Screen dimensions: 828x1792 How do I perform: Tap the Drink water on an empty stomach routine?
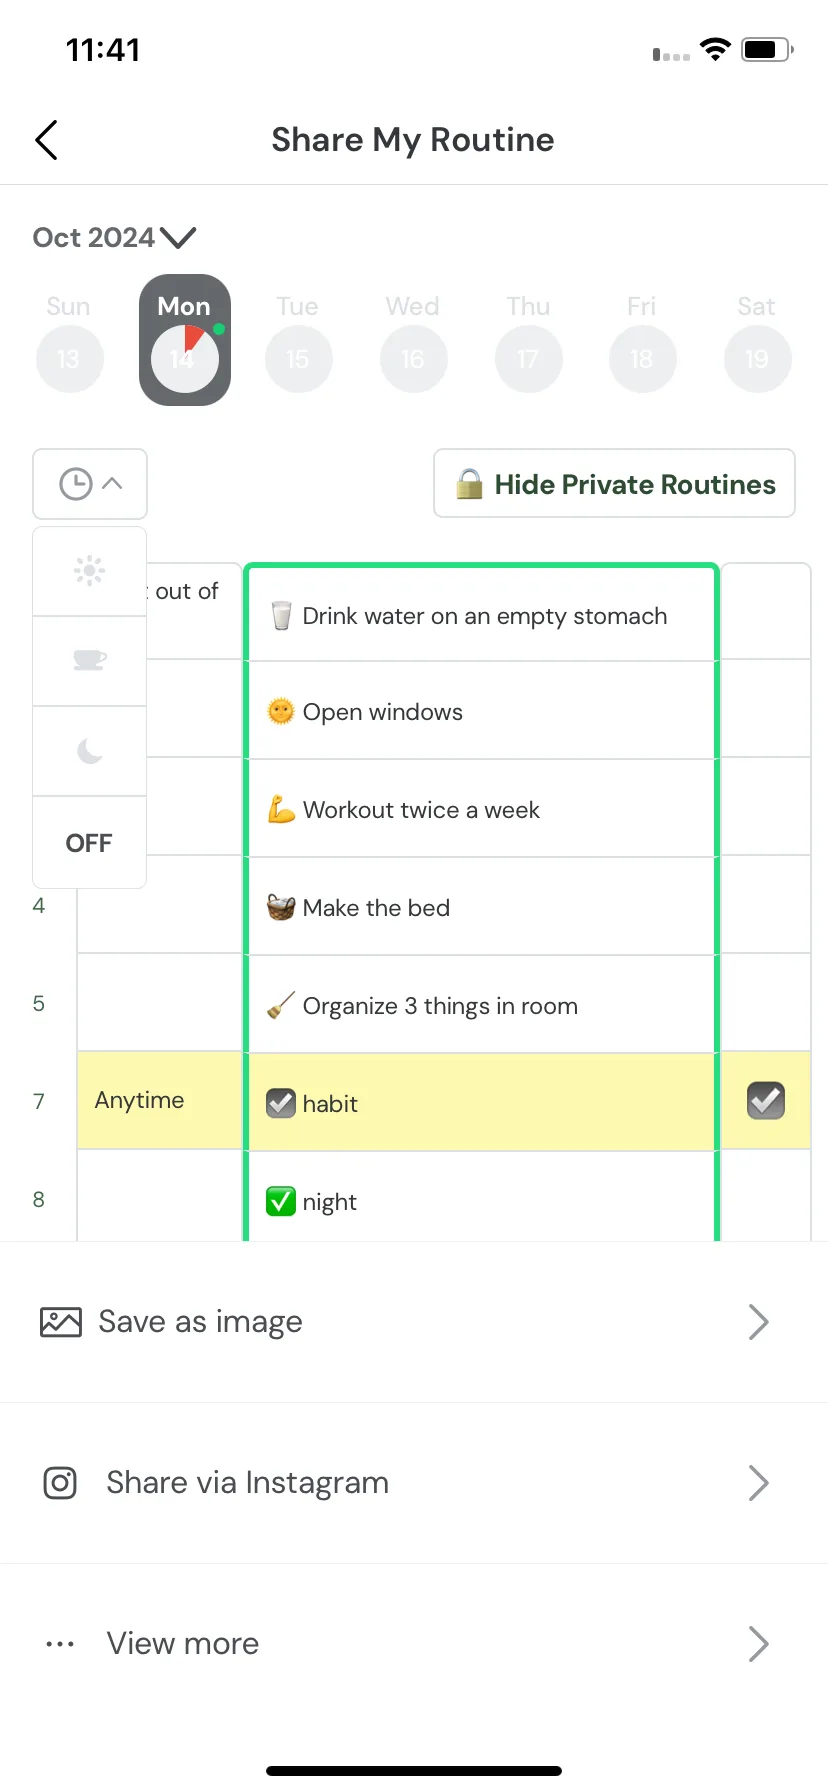(x=482, y=616)
